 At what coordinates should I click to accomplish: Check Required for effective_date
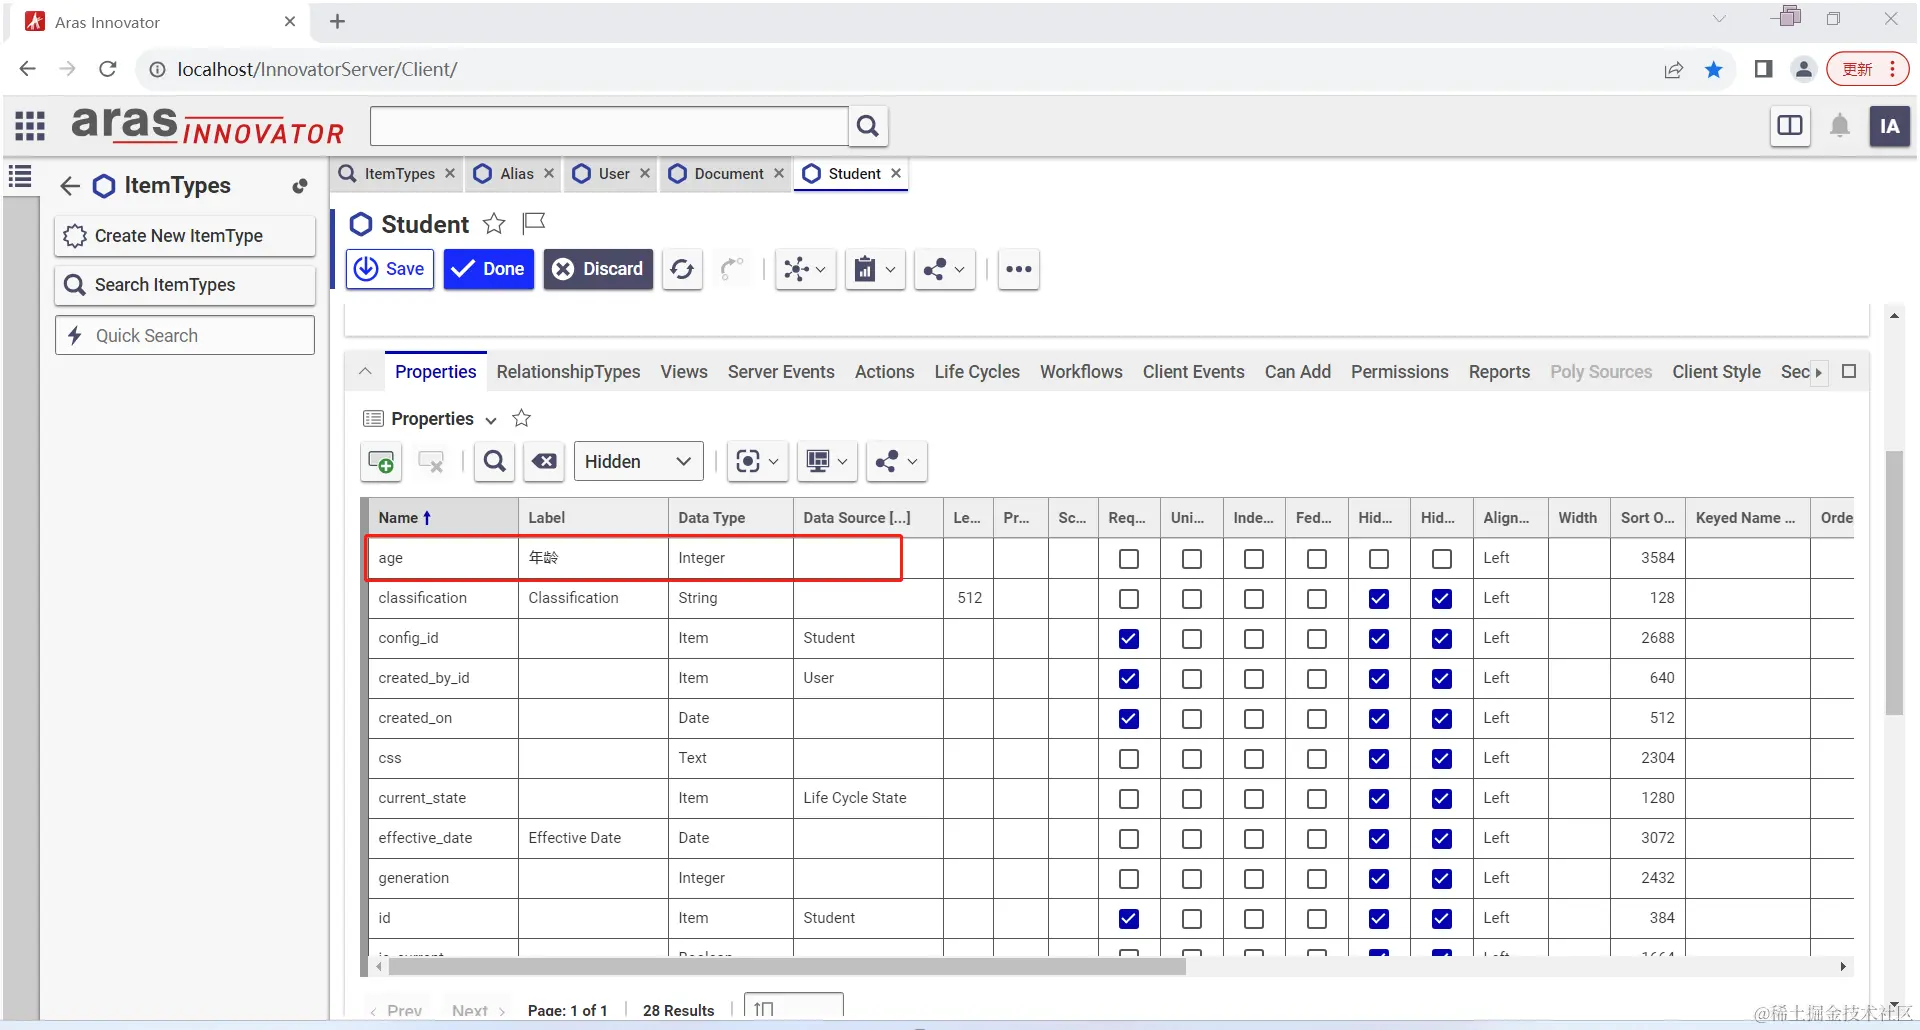[1129, 839]
